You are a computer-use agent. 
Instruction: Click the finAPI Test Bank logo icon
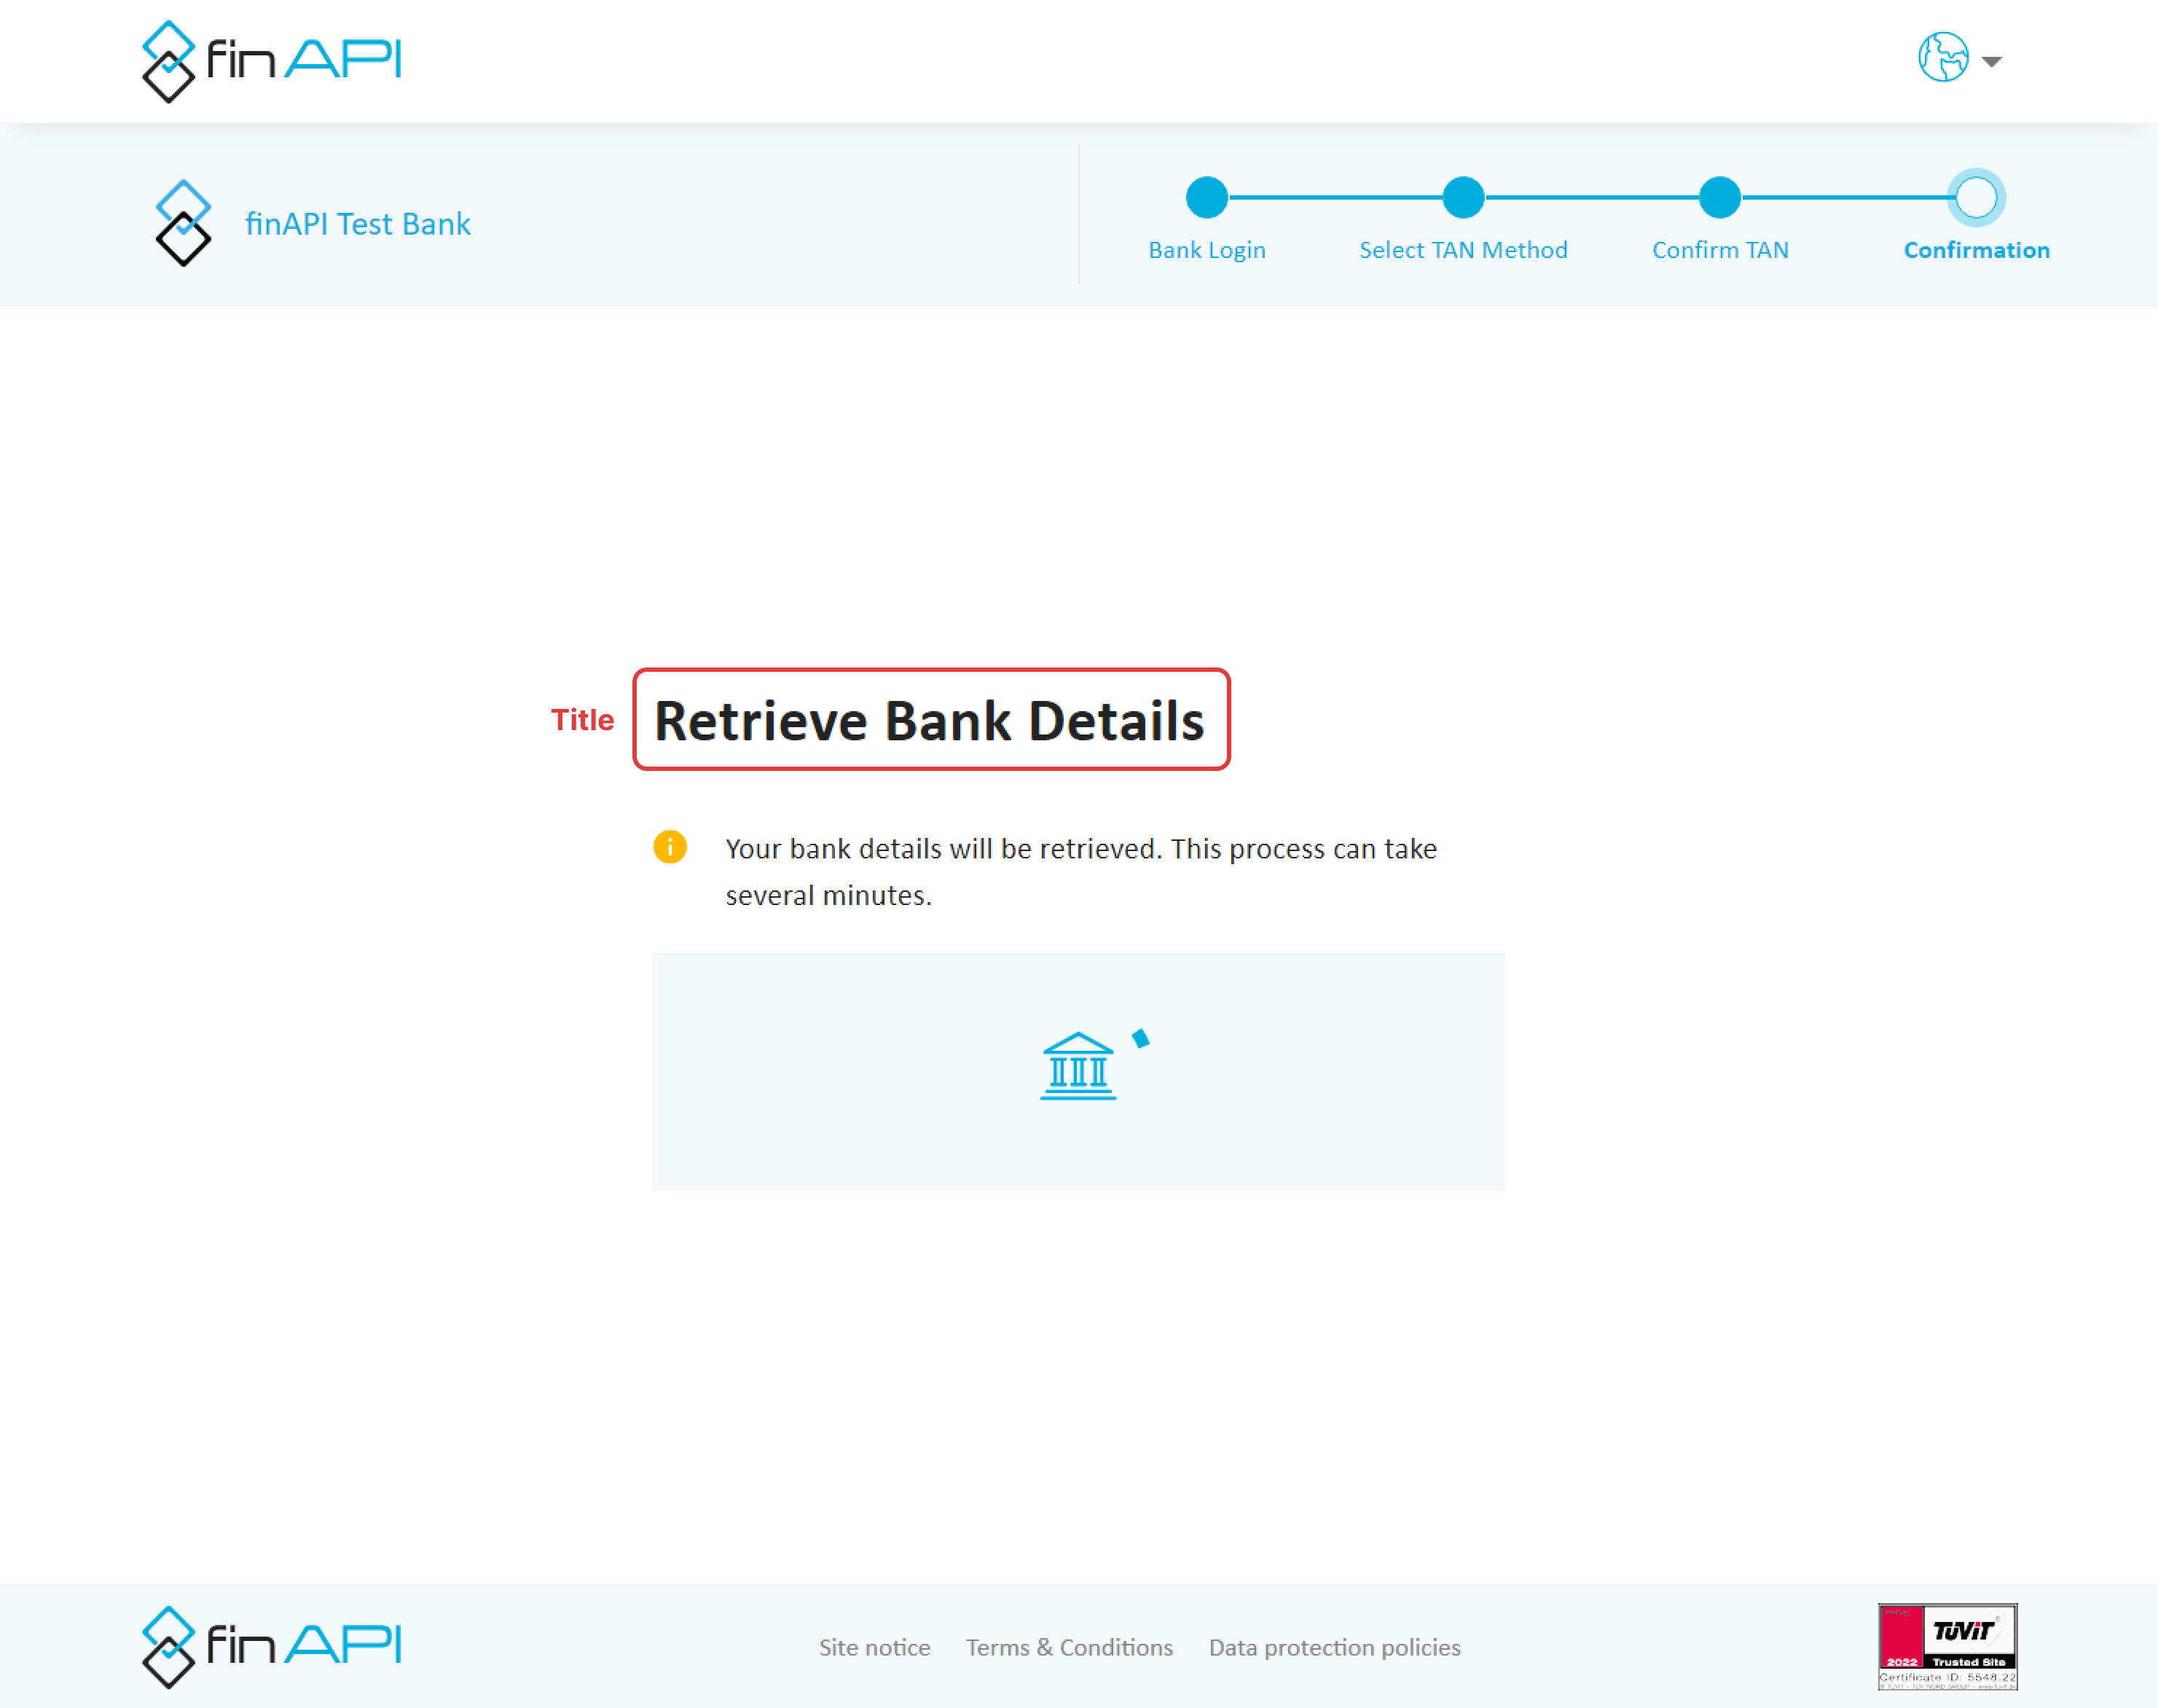(183, 223)
